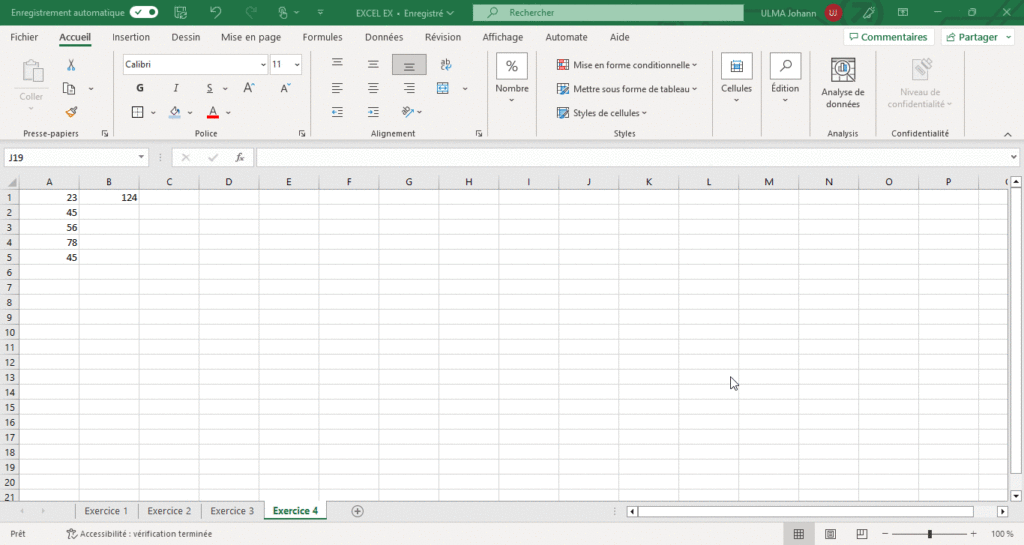Click the Save icon in title bar
Viewport: 1024px width, 545px height.
181,12
